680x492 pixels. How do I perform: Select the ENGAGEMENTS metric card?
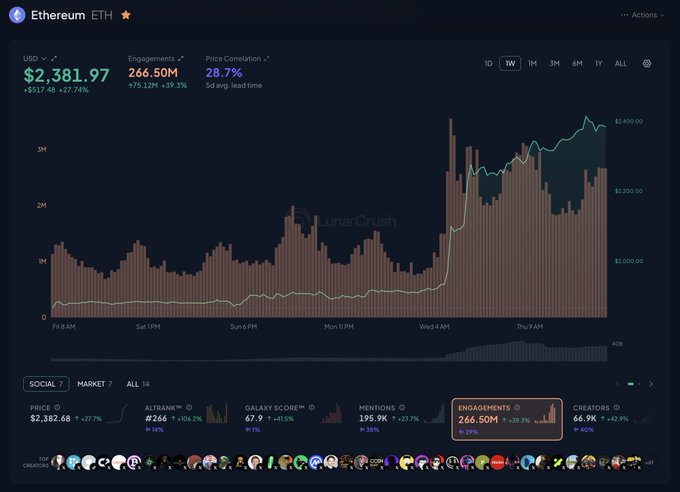click(507, 419)
